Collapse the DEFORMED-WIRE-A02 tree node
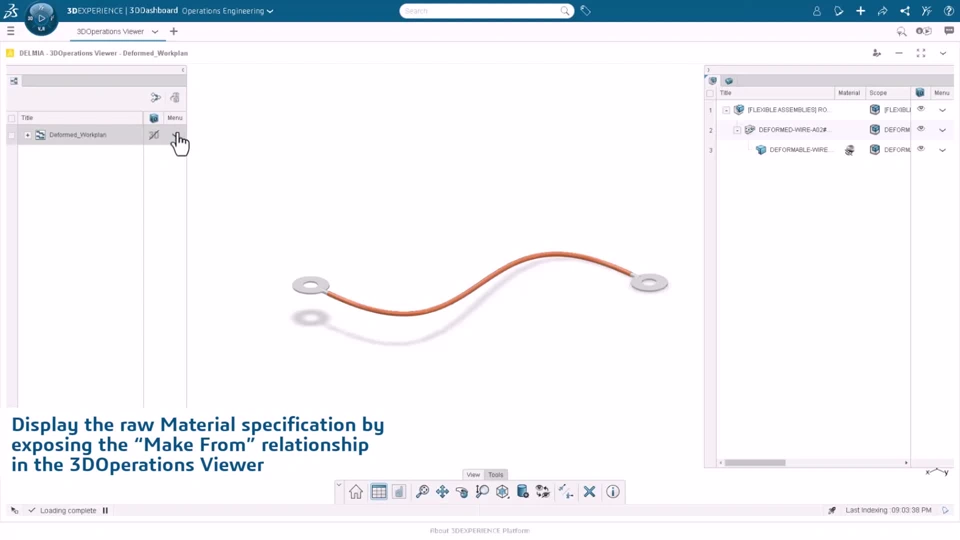This screenshot has width=960, height=540. click(737, 130)
